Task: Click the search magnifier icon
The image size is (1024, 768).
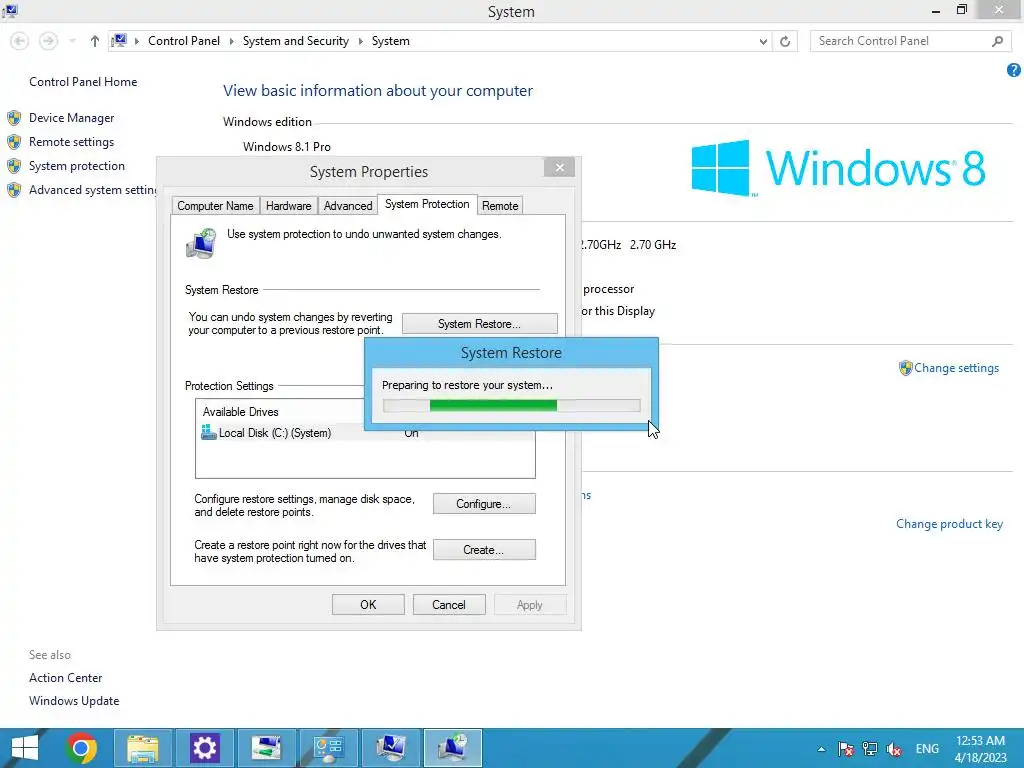Action: [x=997, y=41]
